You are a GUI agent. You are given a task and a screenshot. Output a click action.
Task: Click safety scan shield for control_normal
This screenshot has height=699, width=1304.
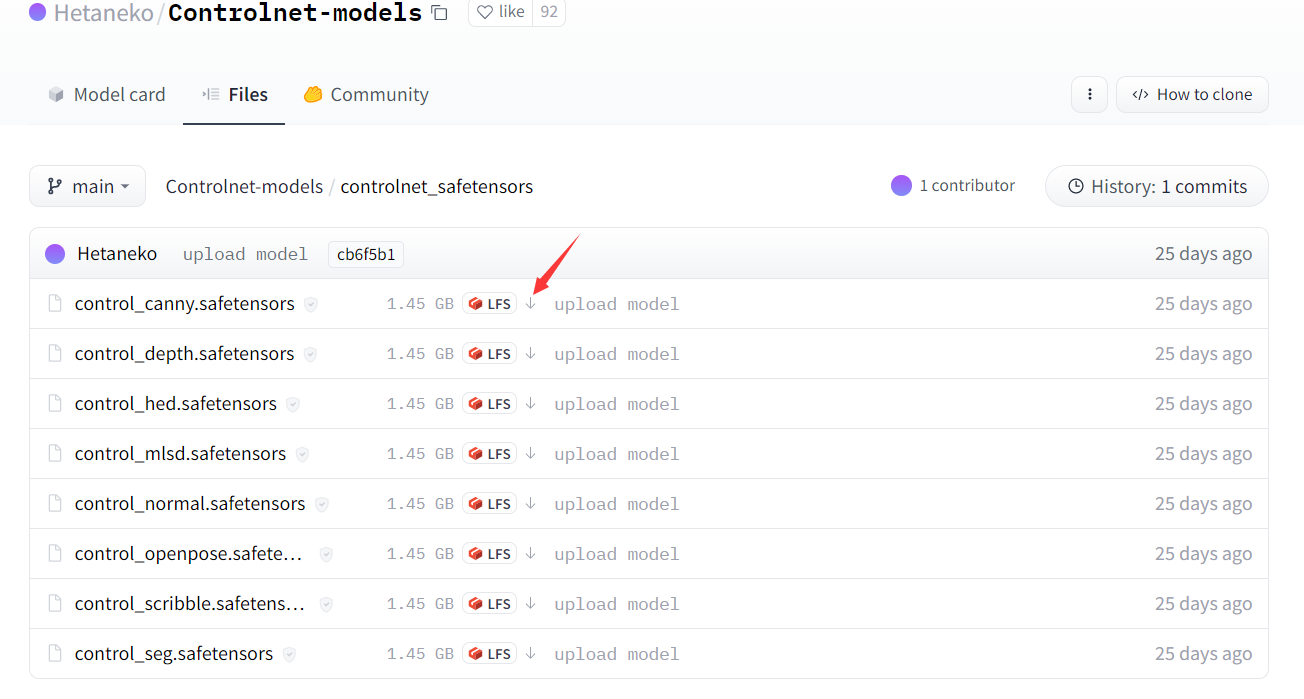tap(322, 505)
